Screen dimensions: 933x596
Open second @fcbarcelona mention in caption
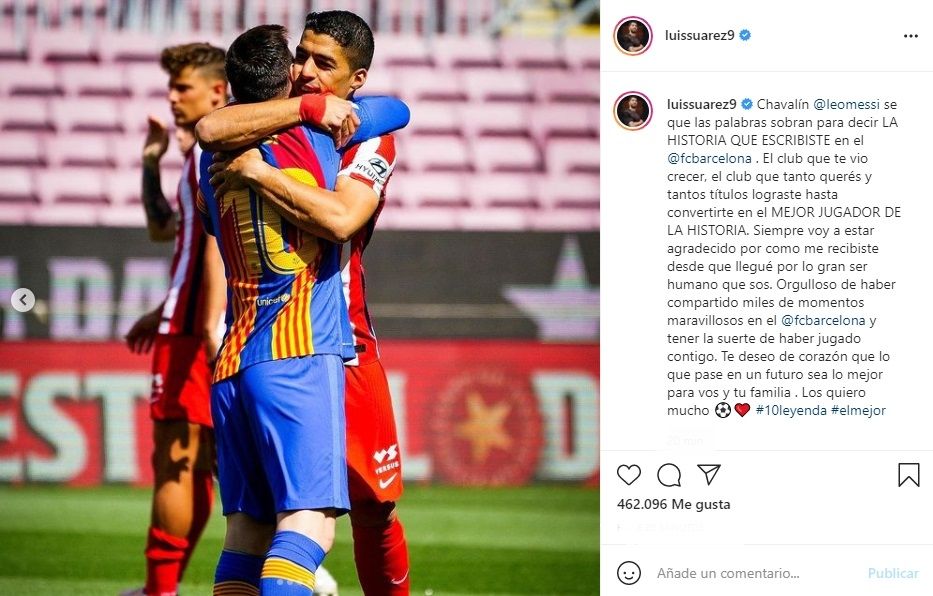tap(823, 320)
